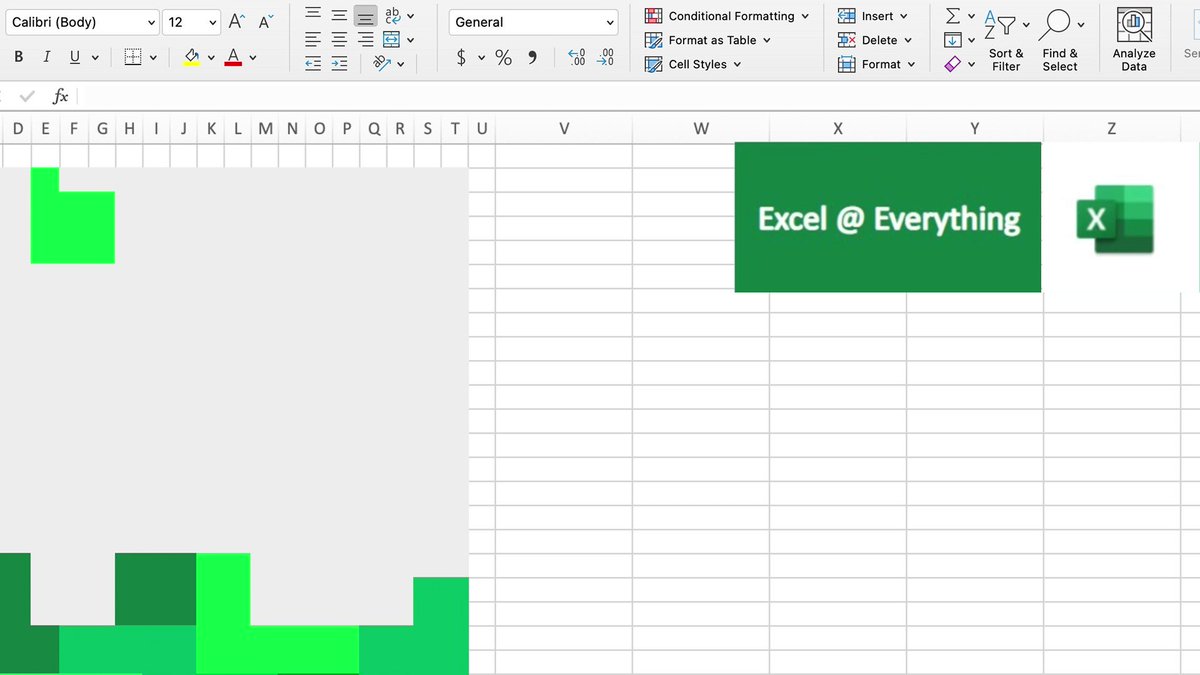
Task: Select column W header
Action: (701, 128)
